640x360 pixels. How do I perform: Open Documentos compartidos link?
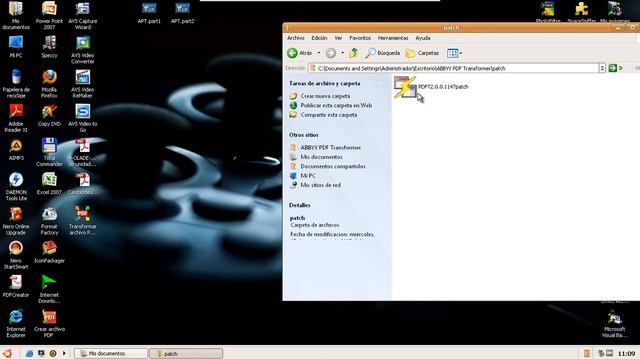[x=333, y=166]
